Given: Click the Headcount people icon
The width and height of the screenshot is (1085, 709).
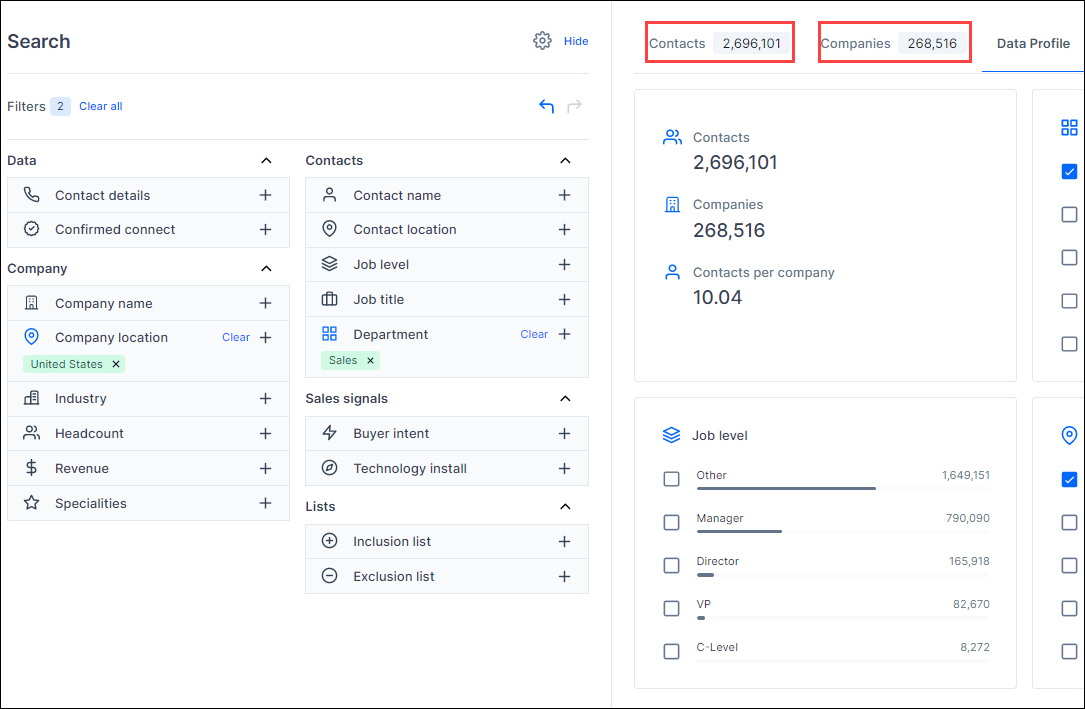Looking at the screenshot, I should [x=32, y=433].
